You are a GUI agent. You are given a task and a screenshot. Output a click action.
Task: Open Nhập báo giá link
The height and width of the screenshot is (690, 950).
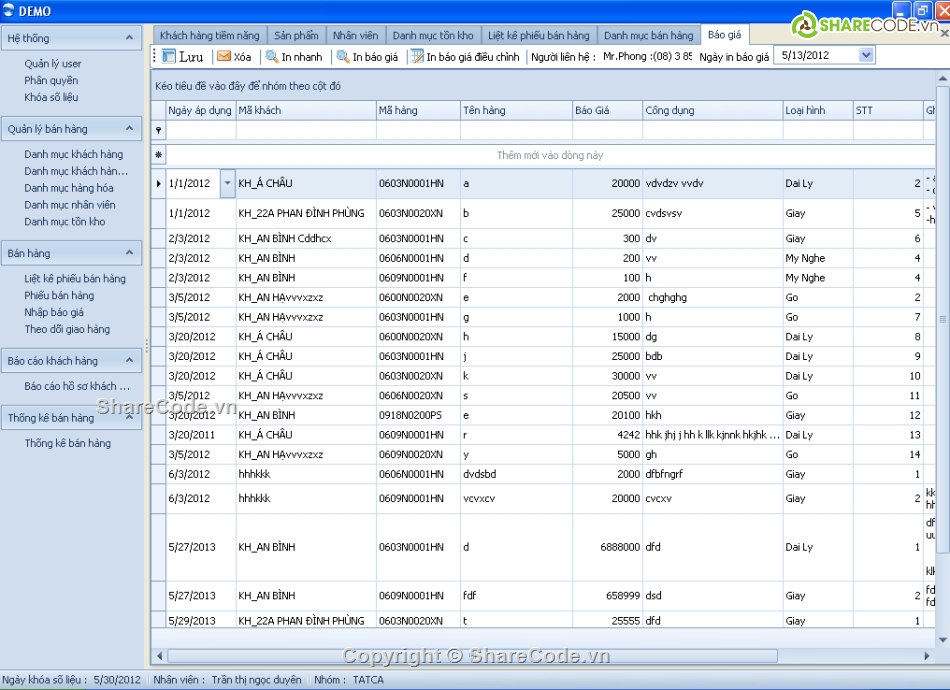coord(54,313)
